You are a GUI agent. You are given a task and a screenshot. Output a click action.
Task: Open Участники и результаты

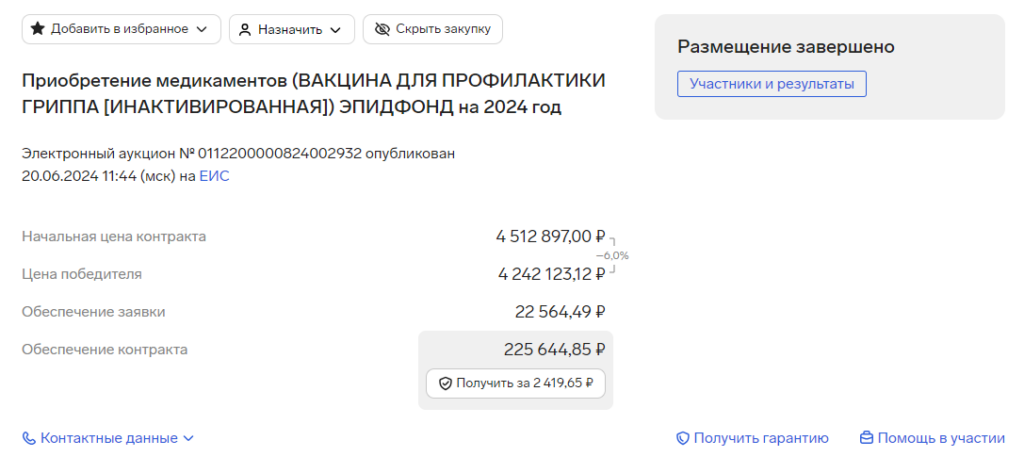click(x=771, y=84)
